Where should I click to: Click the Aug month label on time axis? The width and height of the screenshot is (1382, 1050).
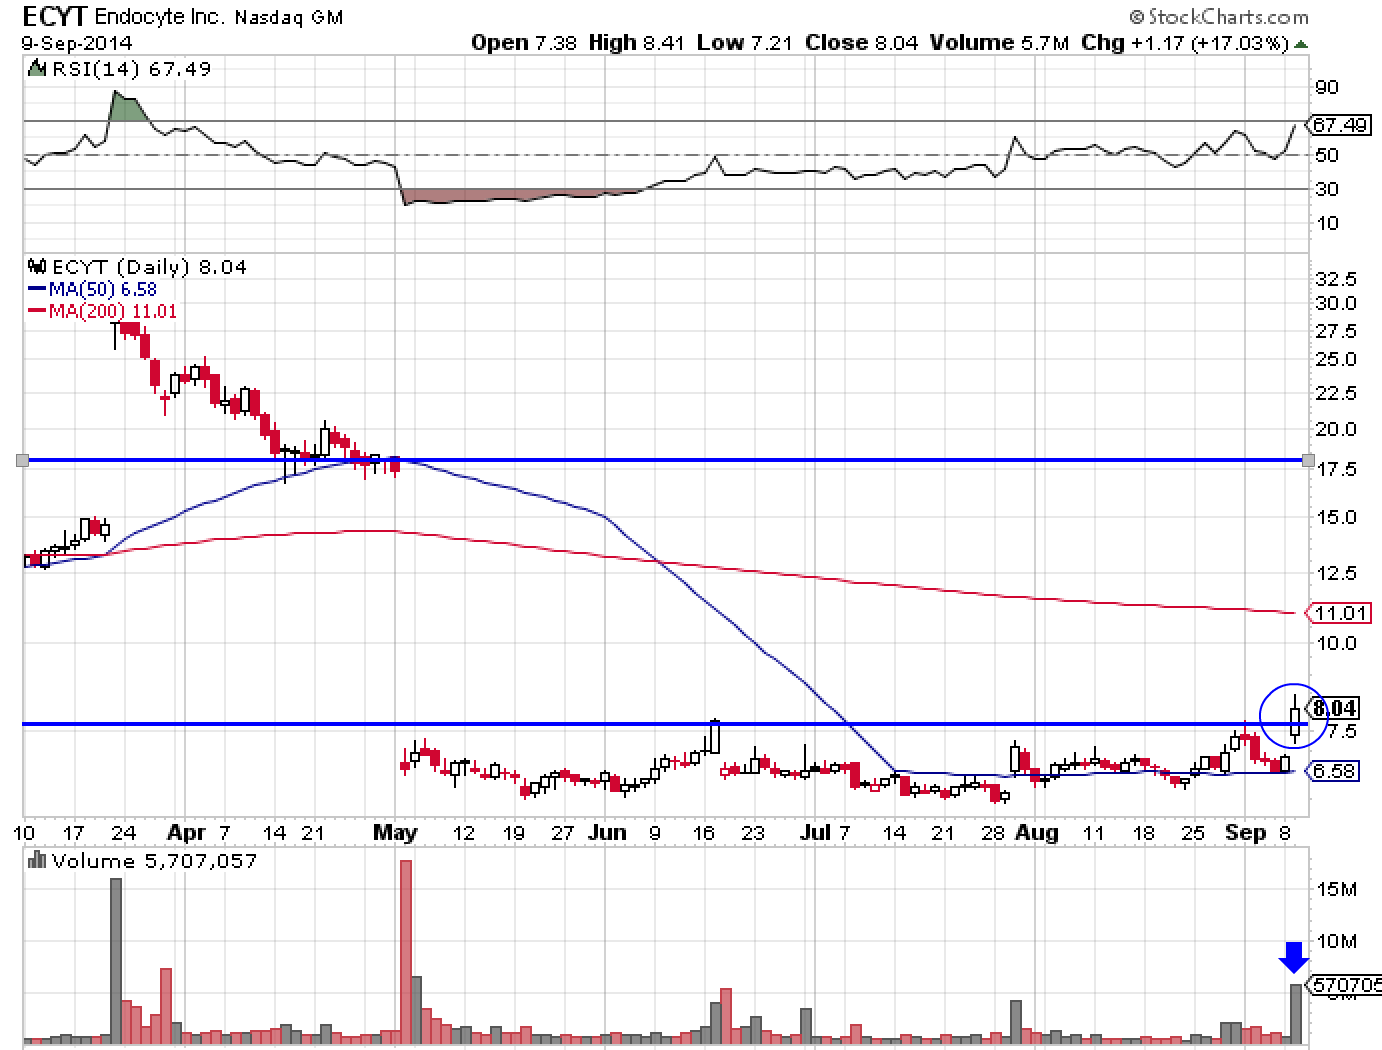pyautogui.click(x=1037, y=832)
